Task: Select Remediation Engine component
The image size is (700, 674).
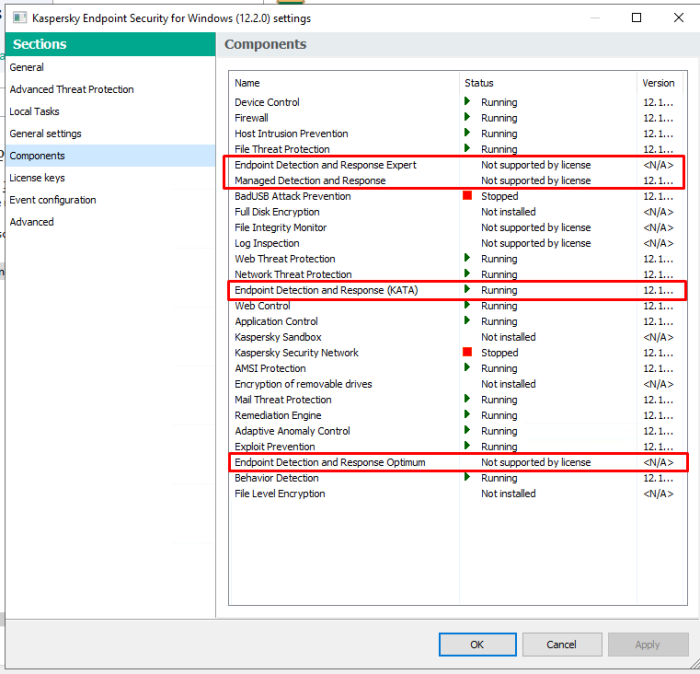Action: pyautogui.click(x=278, y=415)
